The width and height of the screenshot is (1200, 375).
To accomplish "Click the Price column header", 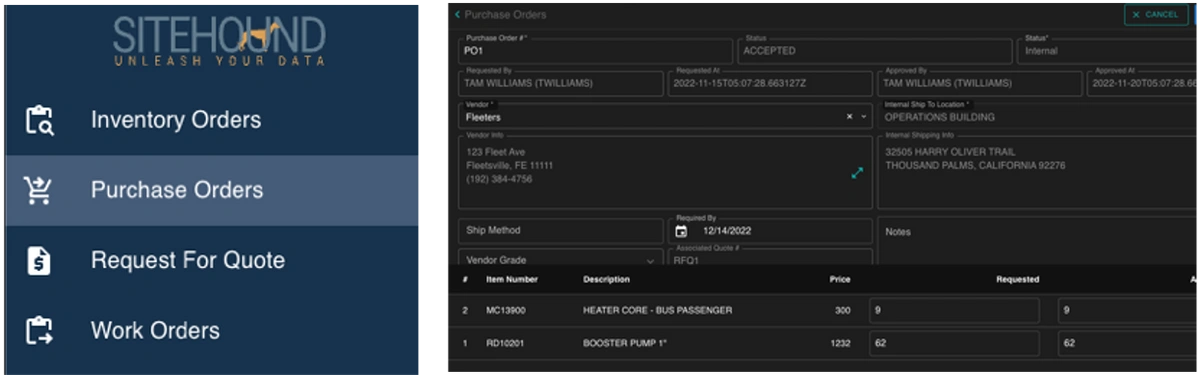I will point(840,280).
